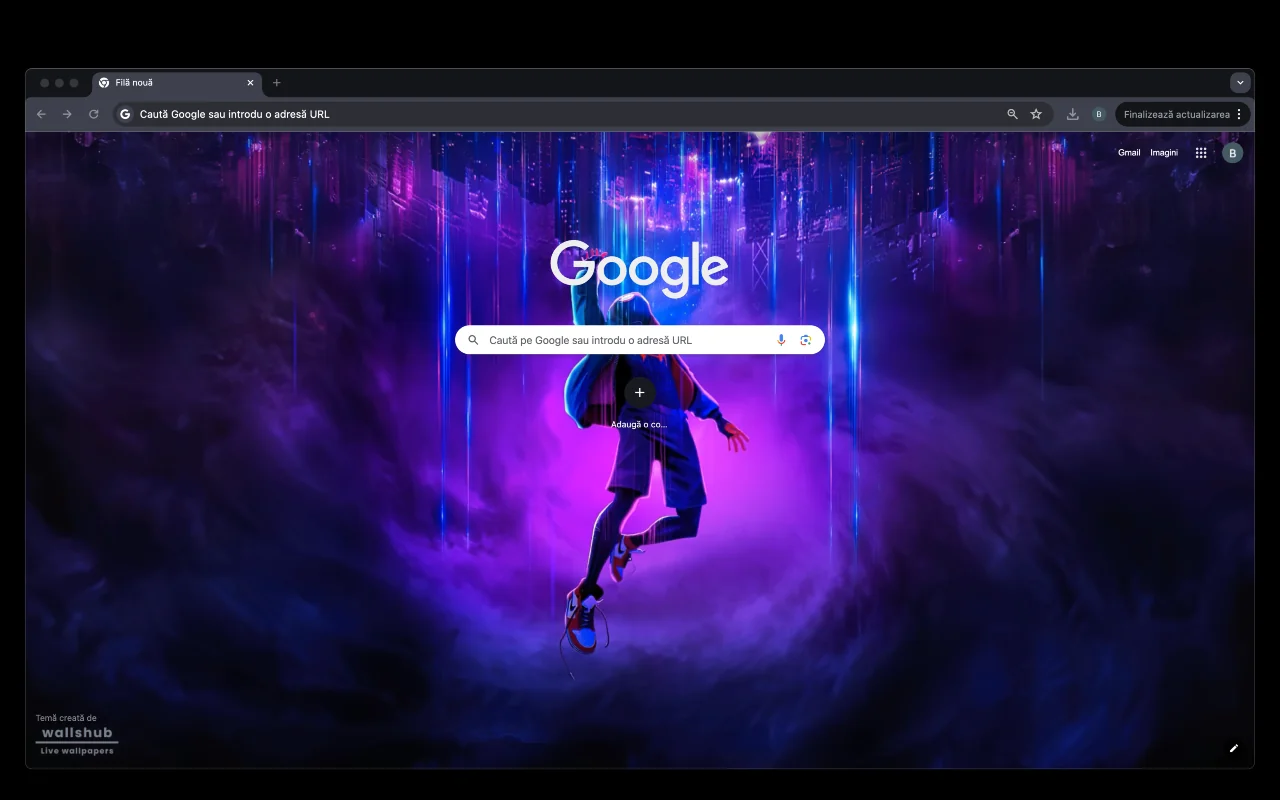Reload the page
Screen dimensions: 1280x800
pos(94,114)
